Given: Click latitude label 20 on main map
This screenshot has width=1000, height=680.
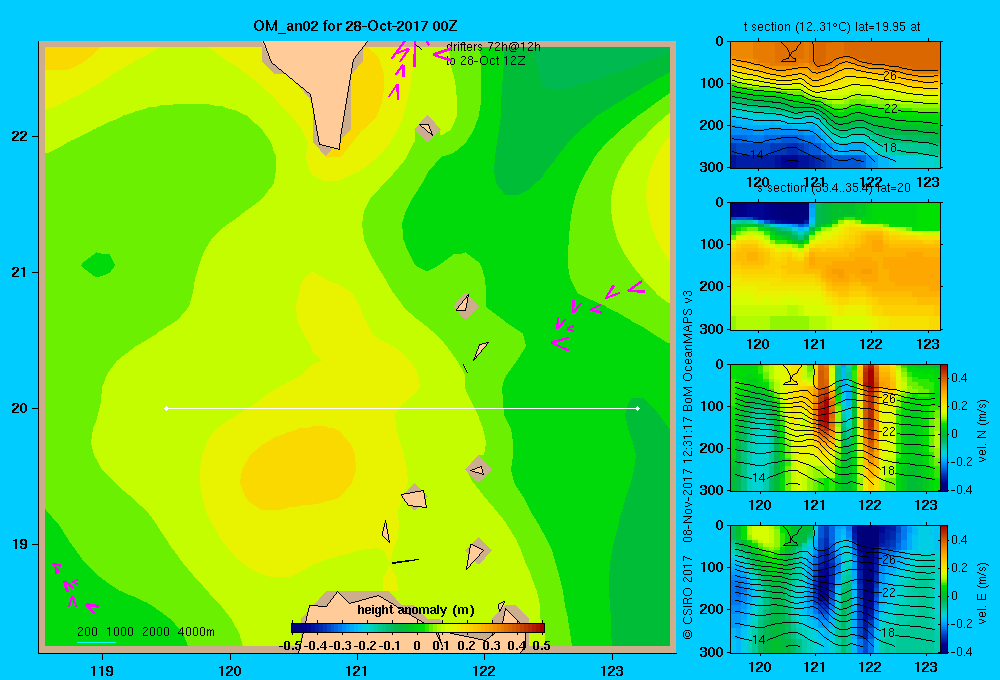Looking at the screenshot, I should coord(19,408).
